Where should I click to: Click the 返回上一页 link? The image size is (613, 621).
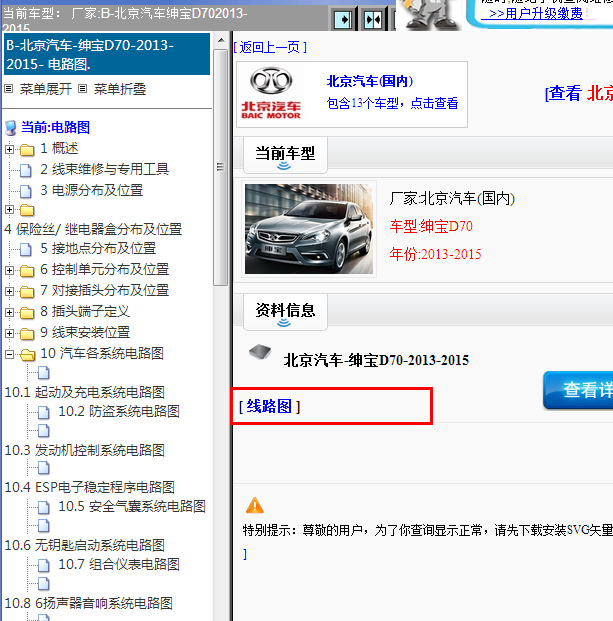click(270, 47)
